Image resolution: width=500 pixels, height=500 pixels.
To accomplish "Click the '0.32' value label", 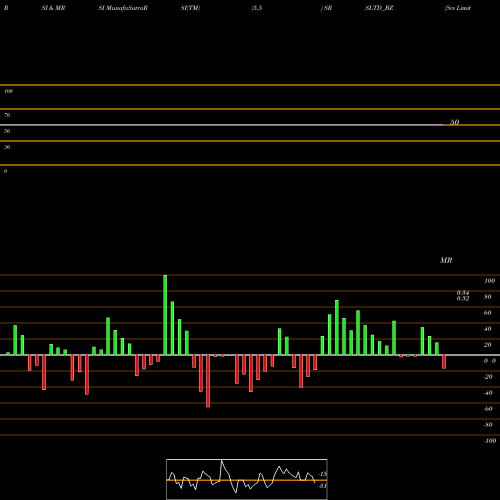I will 463,298.
